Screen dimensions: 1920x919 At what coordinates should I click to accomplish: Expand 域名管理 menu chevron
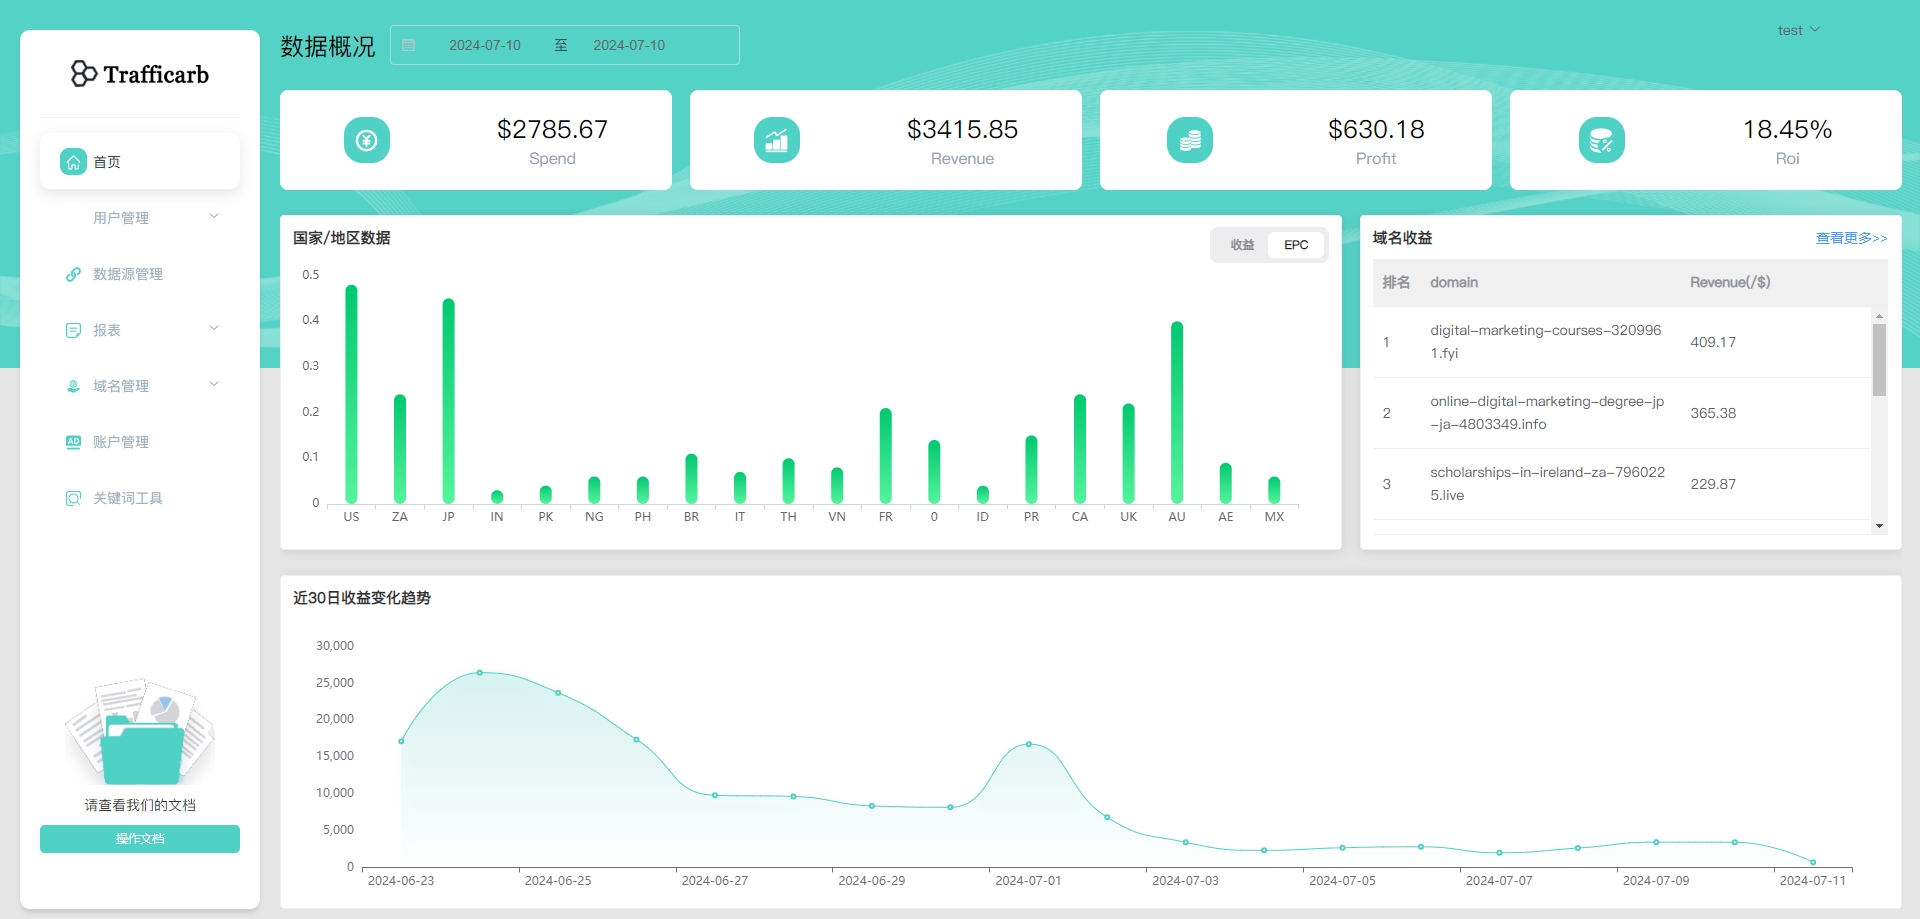(214, 385)
